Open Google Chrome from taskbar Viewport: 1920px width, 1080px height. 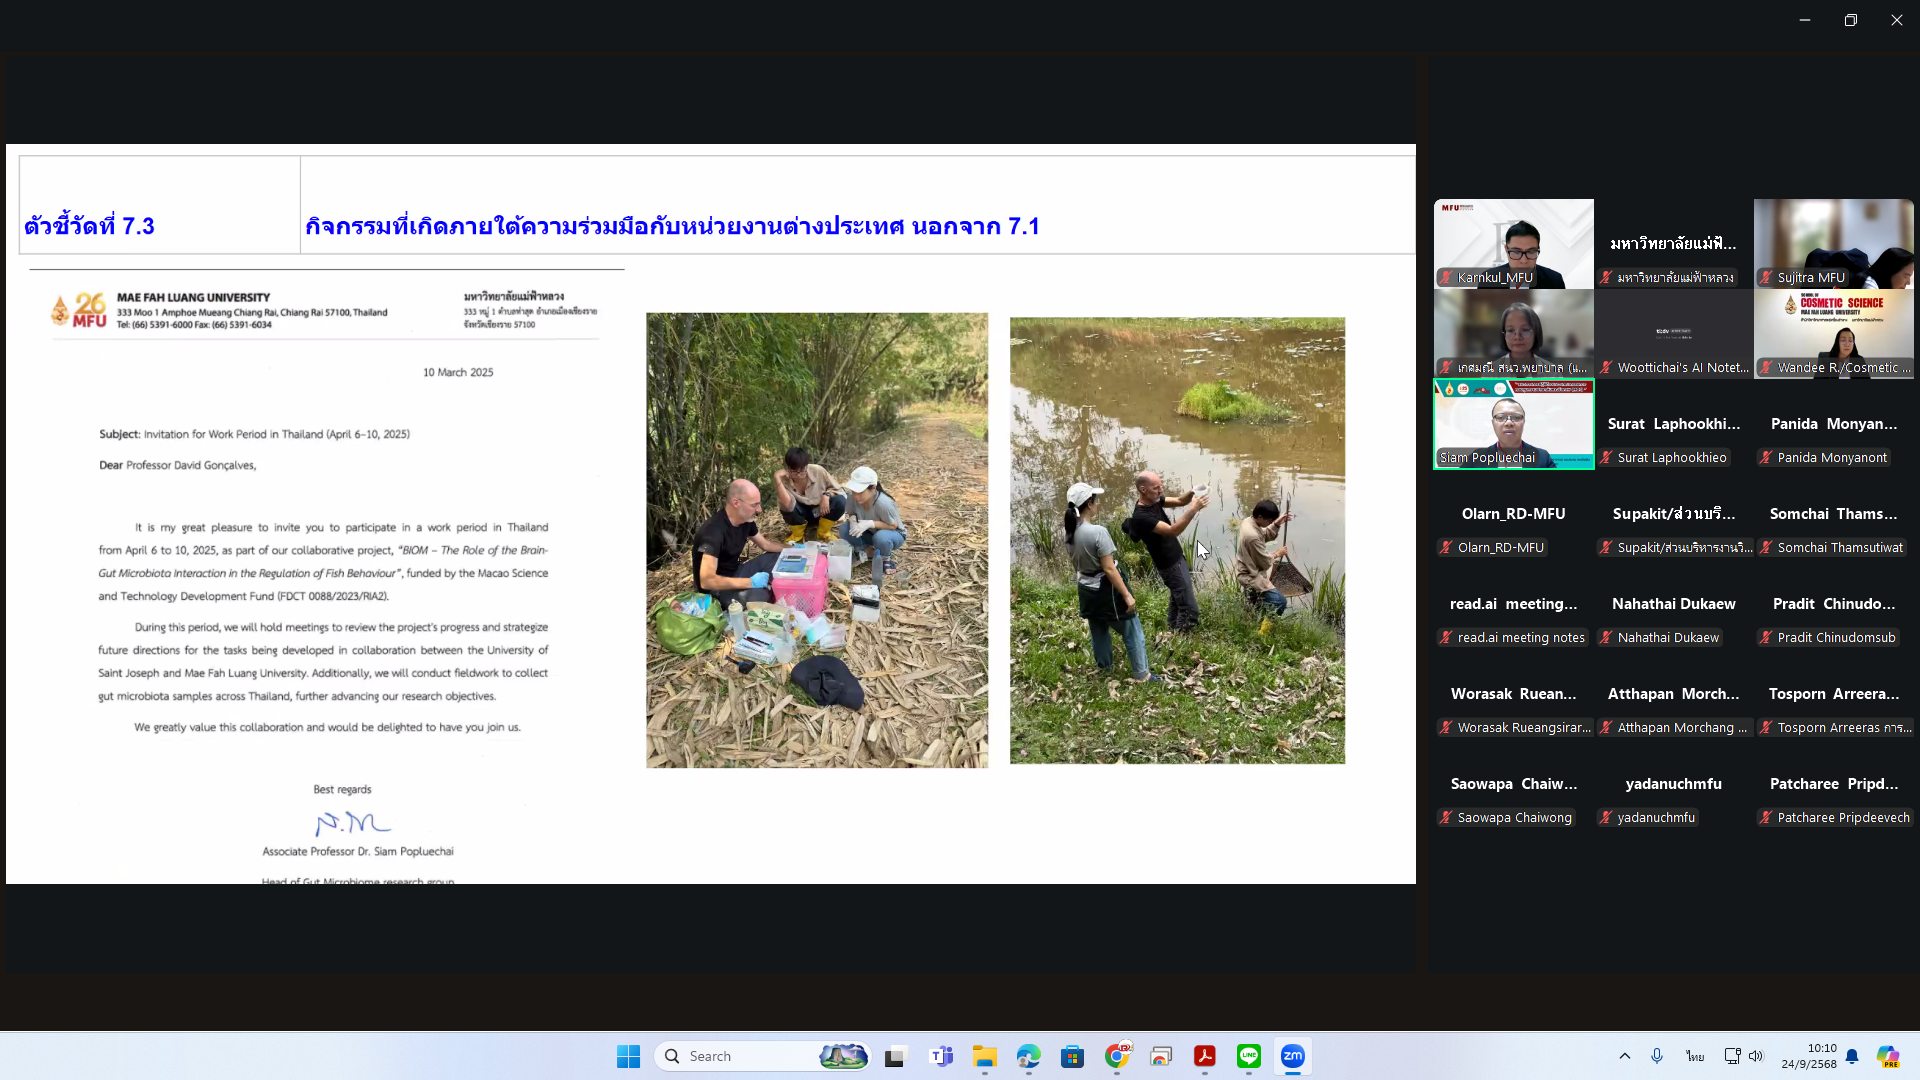(1116, 1056)
